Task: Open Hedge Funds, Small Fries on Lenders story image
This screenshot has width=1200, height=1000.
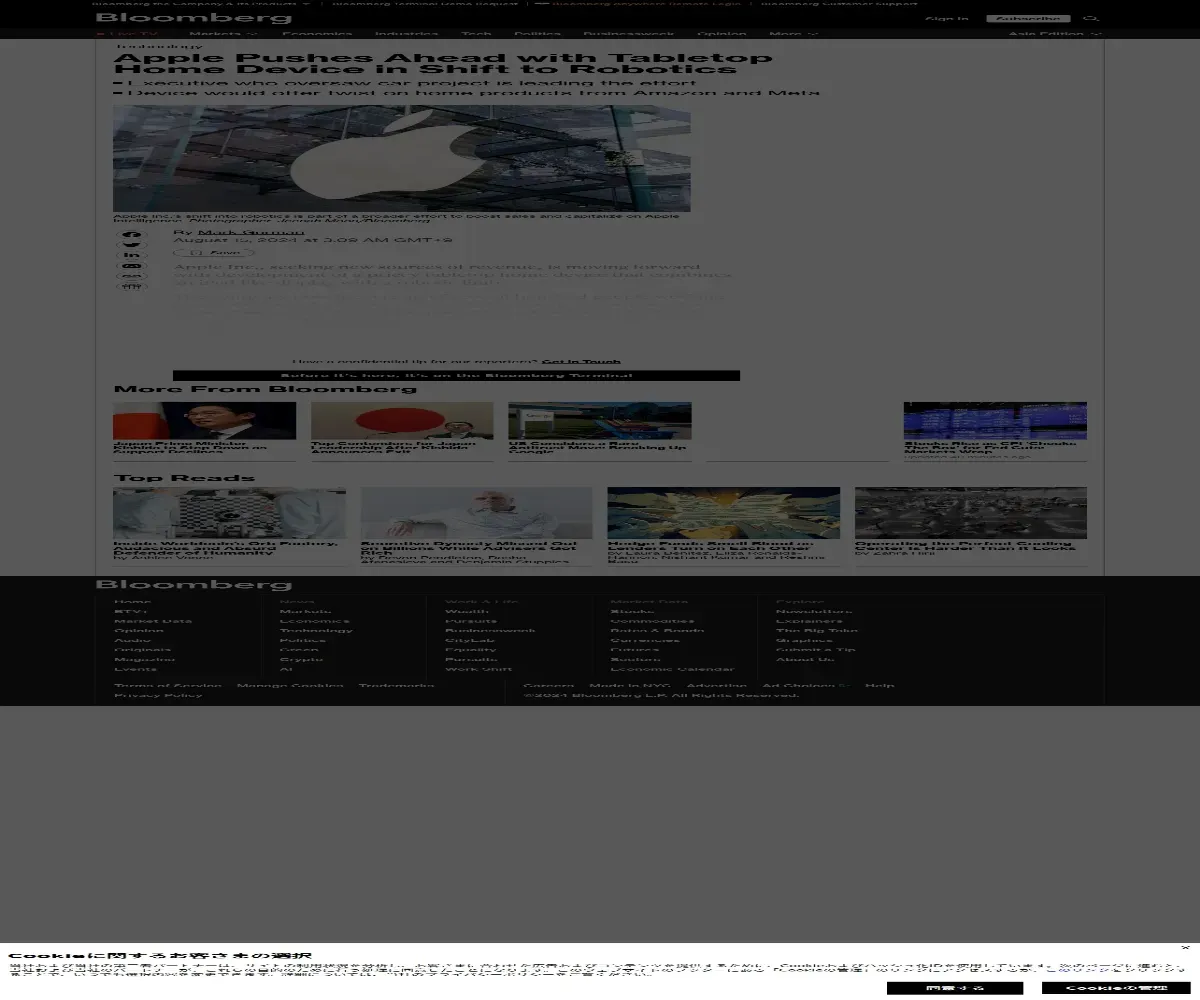Action: [724, 513]
